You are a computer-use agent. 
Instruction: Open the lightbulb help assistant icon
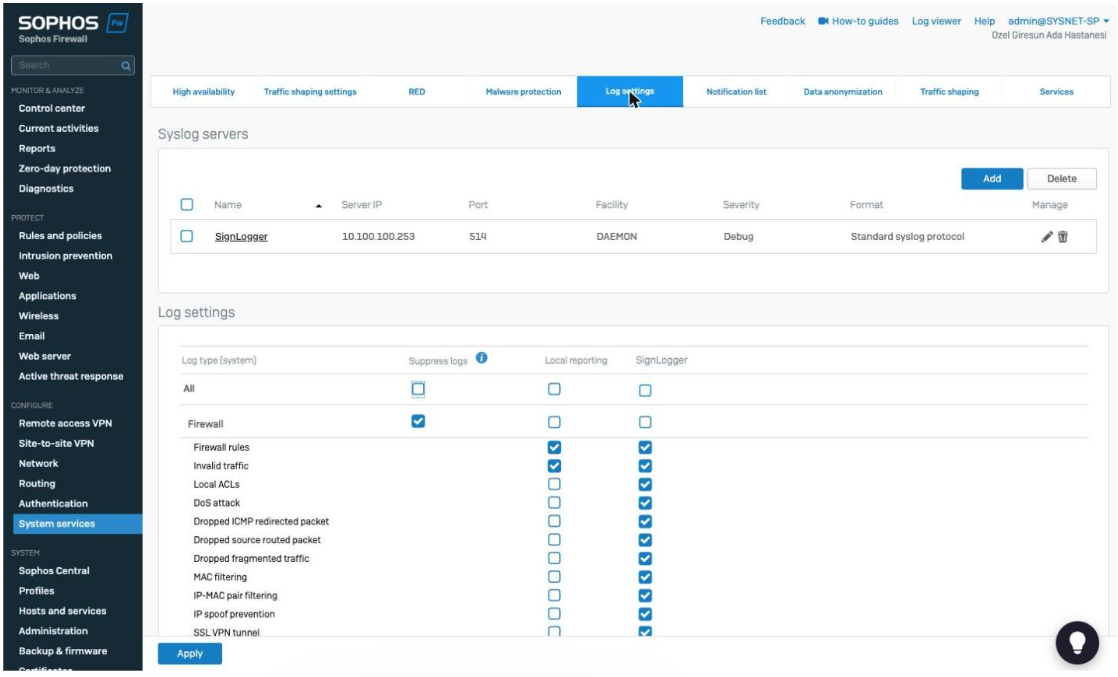1077,643
